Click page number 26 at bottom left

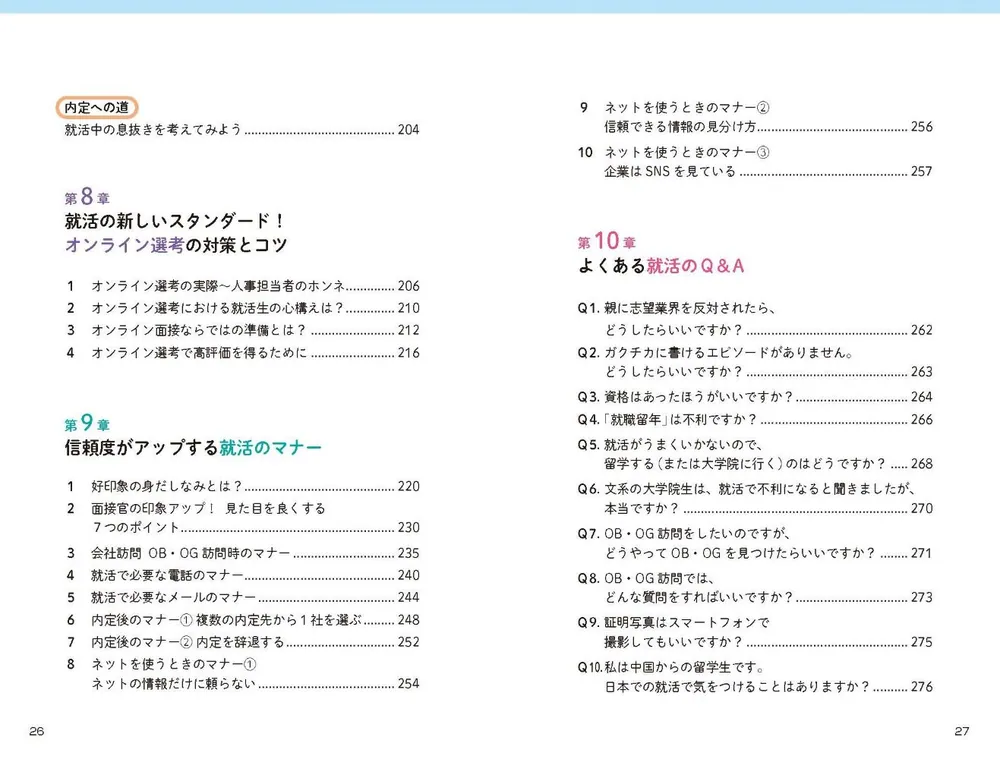click(x=35, y=732)
